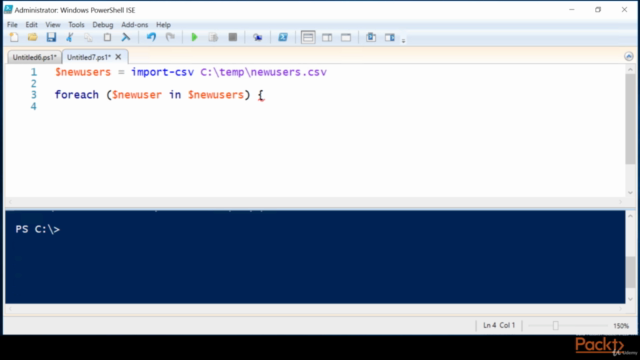Image resolution: width=640 pixels, height=360 pixels.
Task: Click console pane scroll down arrow
Action: point(630,299)
